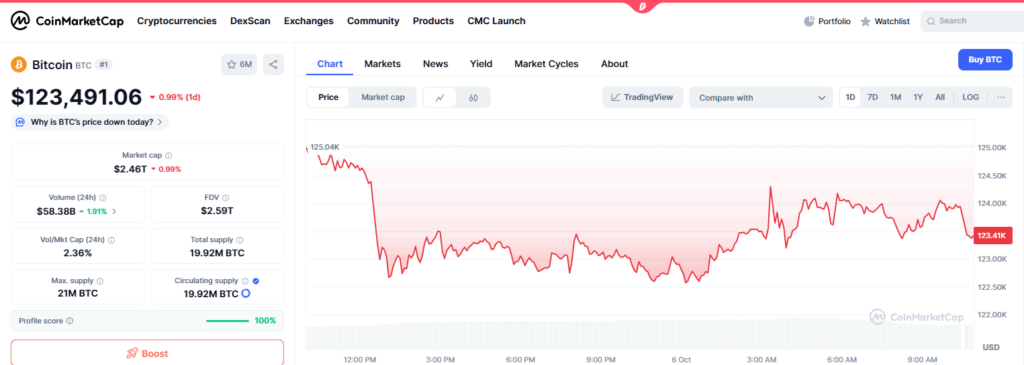The width and height of the screenshot is (1024, 365).
Task: Expand the Compare with dropdown
Action: pyautogui.click(x=761, y=97)
